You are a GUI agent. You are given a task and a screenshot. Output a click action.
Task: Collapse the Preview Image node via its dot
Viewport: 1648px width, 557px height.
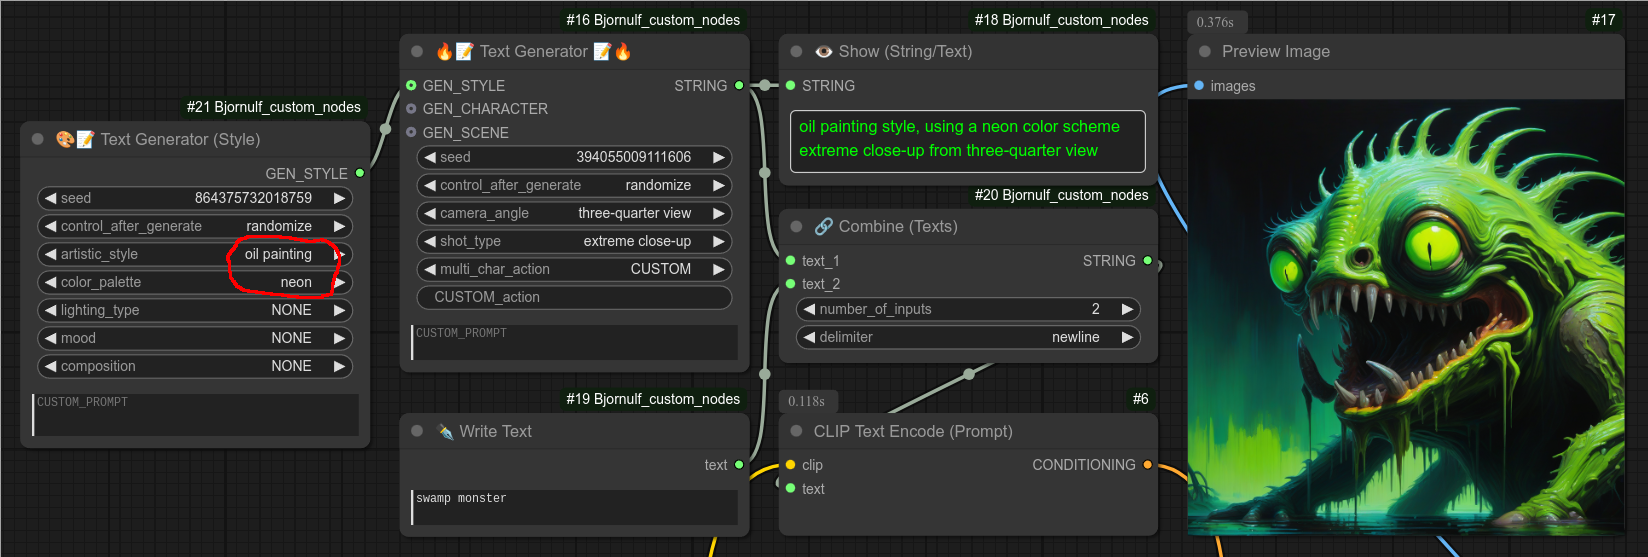pyautogui.click(x=1205, y=52)
